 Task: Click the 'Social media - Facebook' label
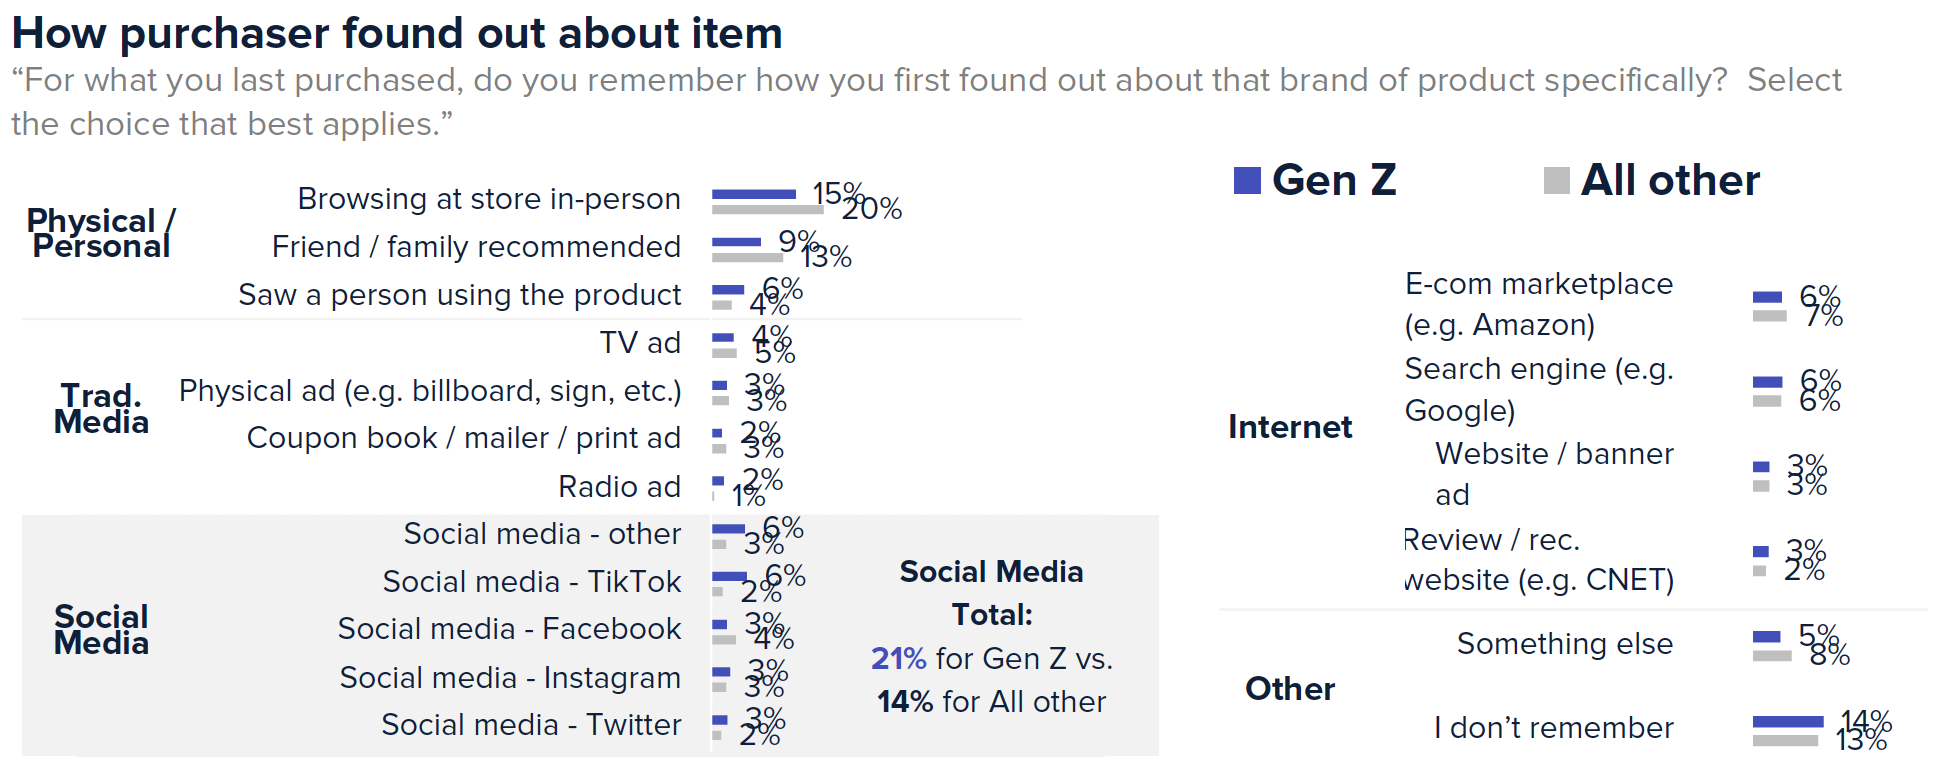coord(509,629)
